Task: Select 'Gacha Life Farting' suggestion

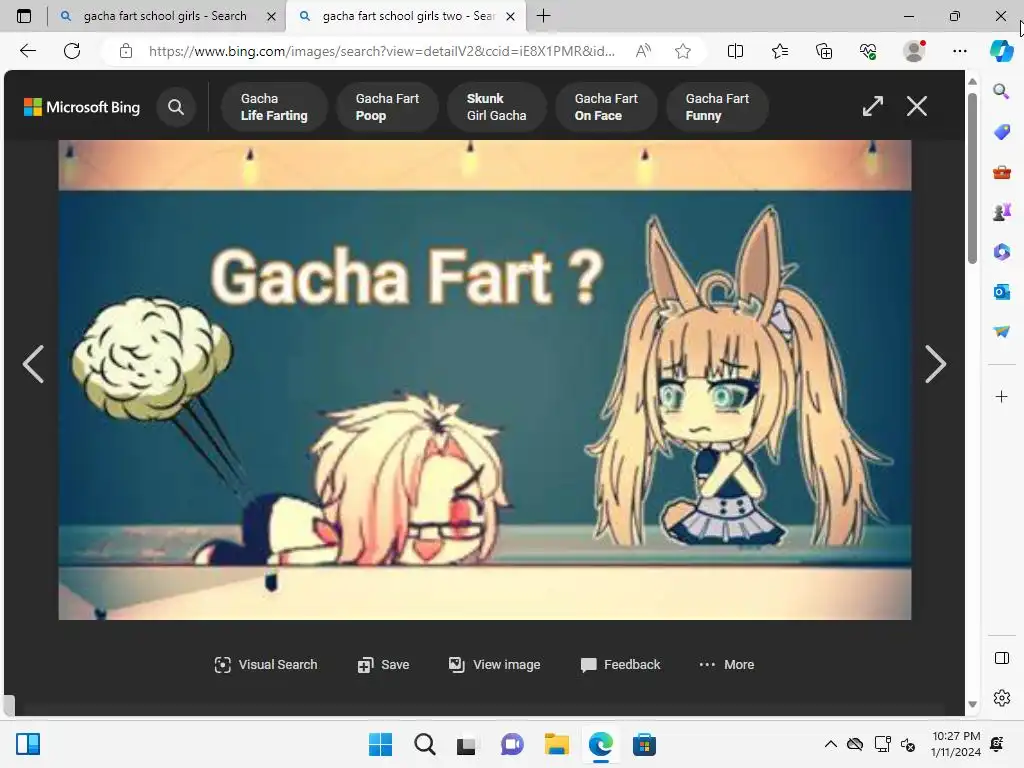Action: (274, 107)
